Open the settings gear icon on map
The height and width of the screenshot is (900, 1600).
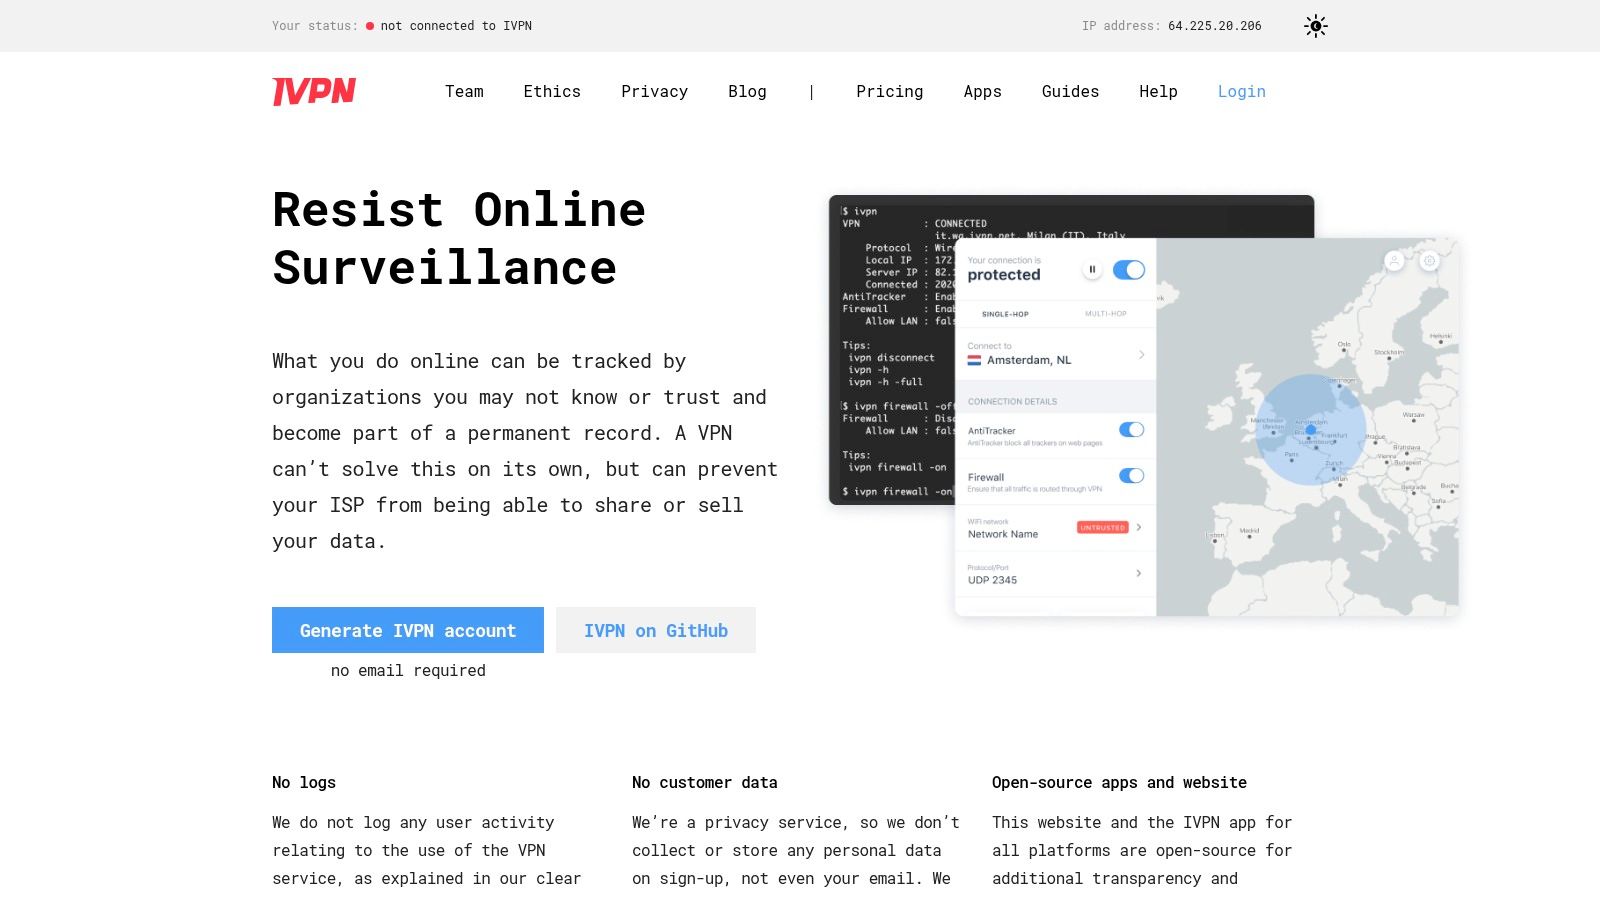1430,261
